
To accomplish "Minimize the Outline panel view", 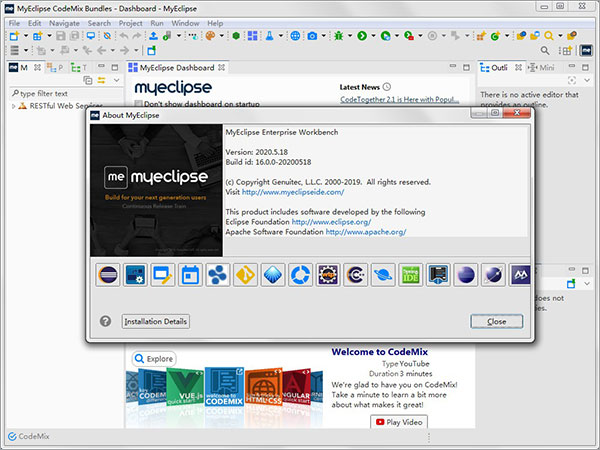I will pyautogui.click(x=572, y=67).
